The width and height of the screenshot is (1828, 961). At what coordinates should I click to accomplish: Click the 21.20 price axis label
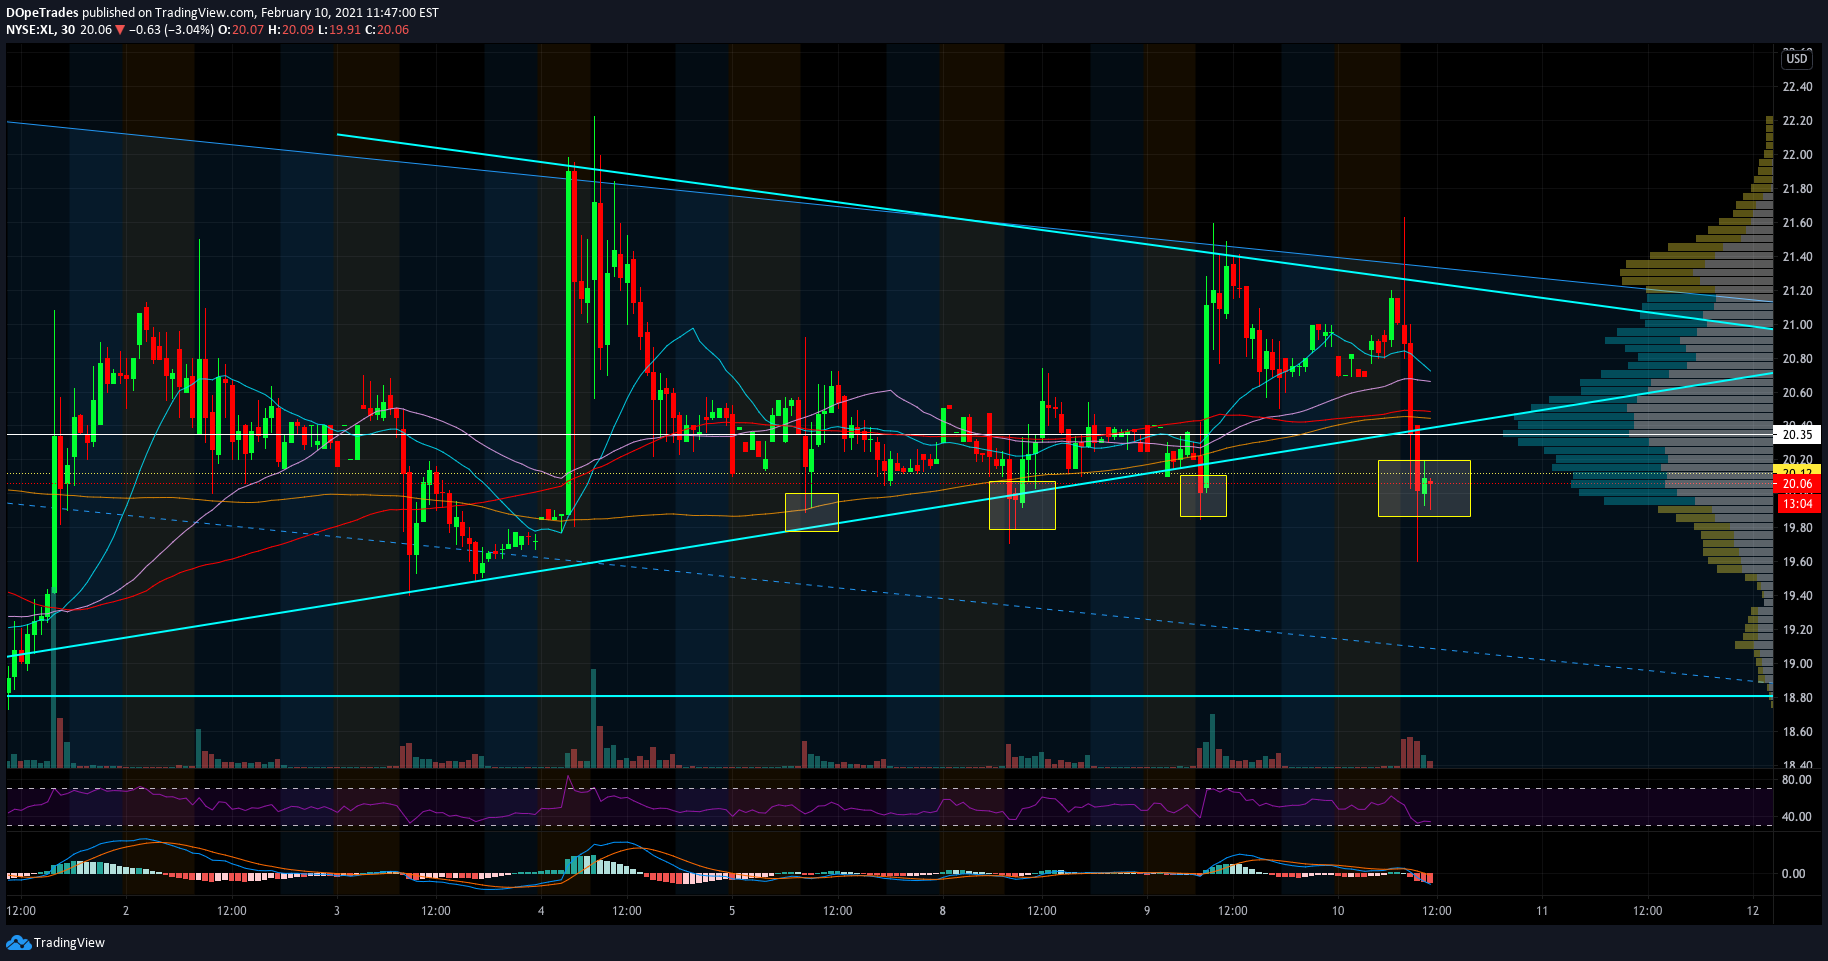click(x=1797, y=291)
